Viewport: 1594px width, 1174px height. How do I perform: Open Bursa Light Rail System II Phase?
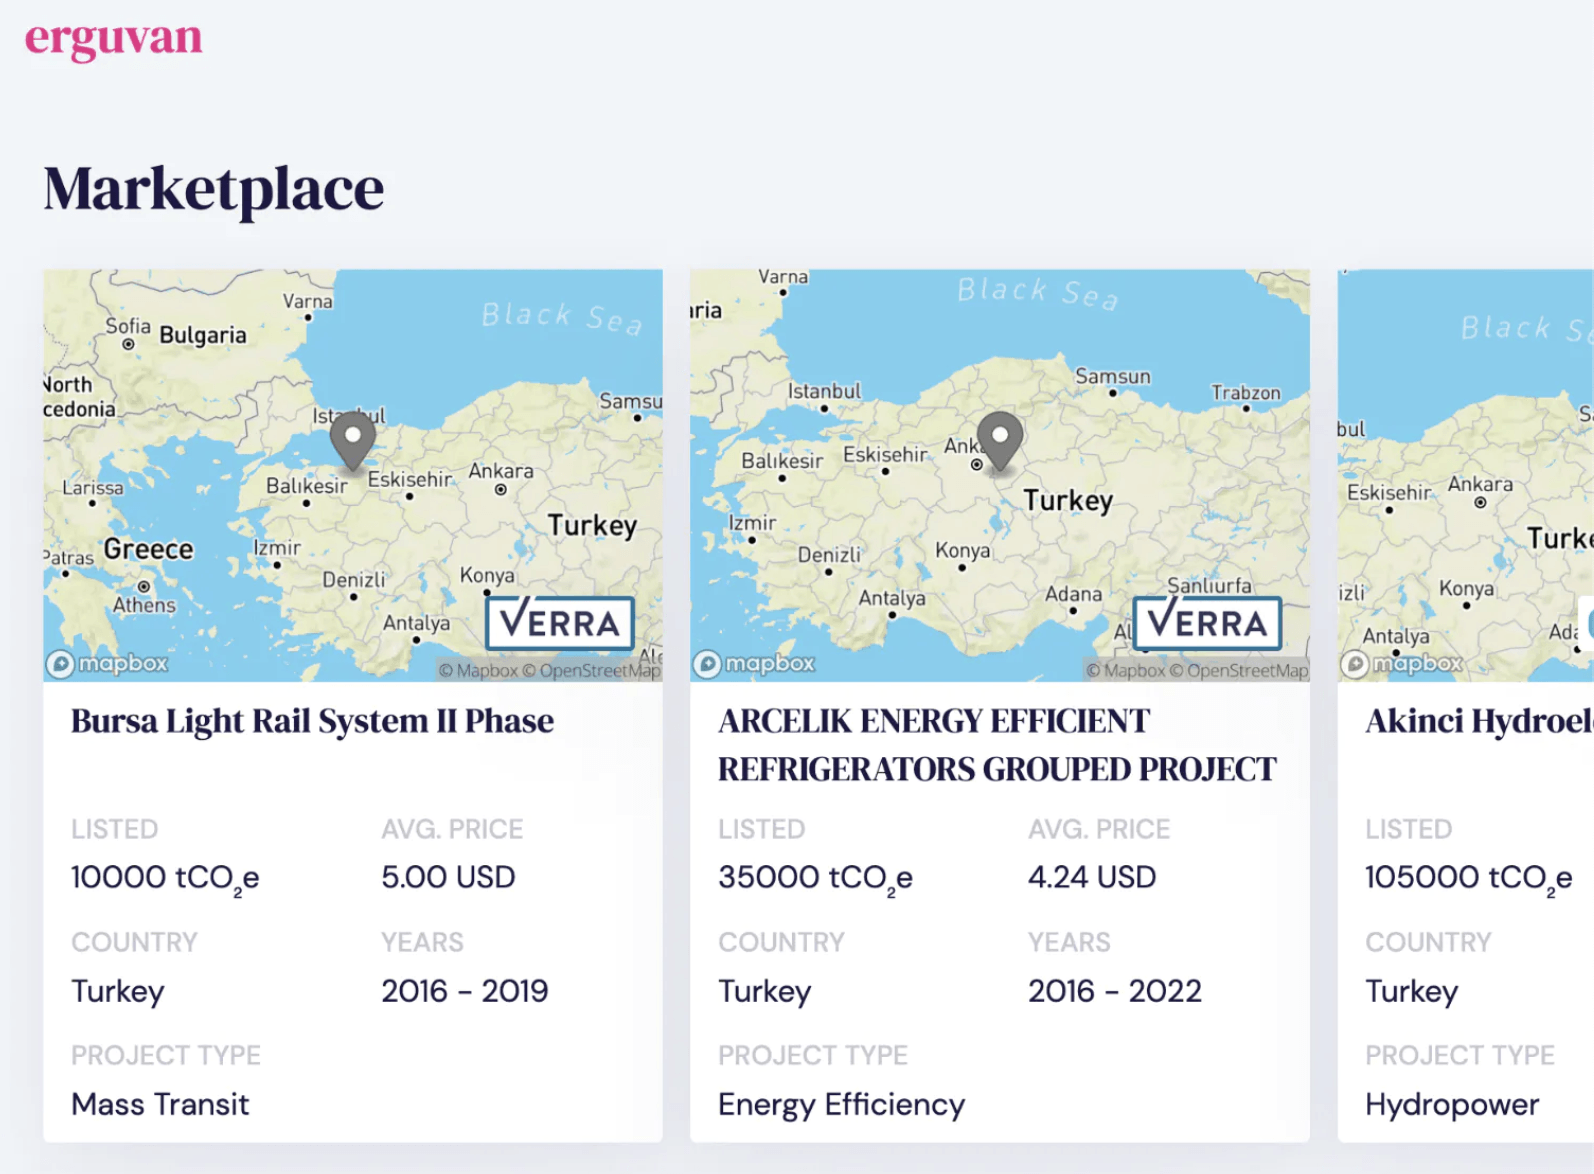click(312, 721)
